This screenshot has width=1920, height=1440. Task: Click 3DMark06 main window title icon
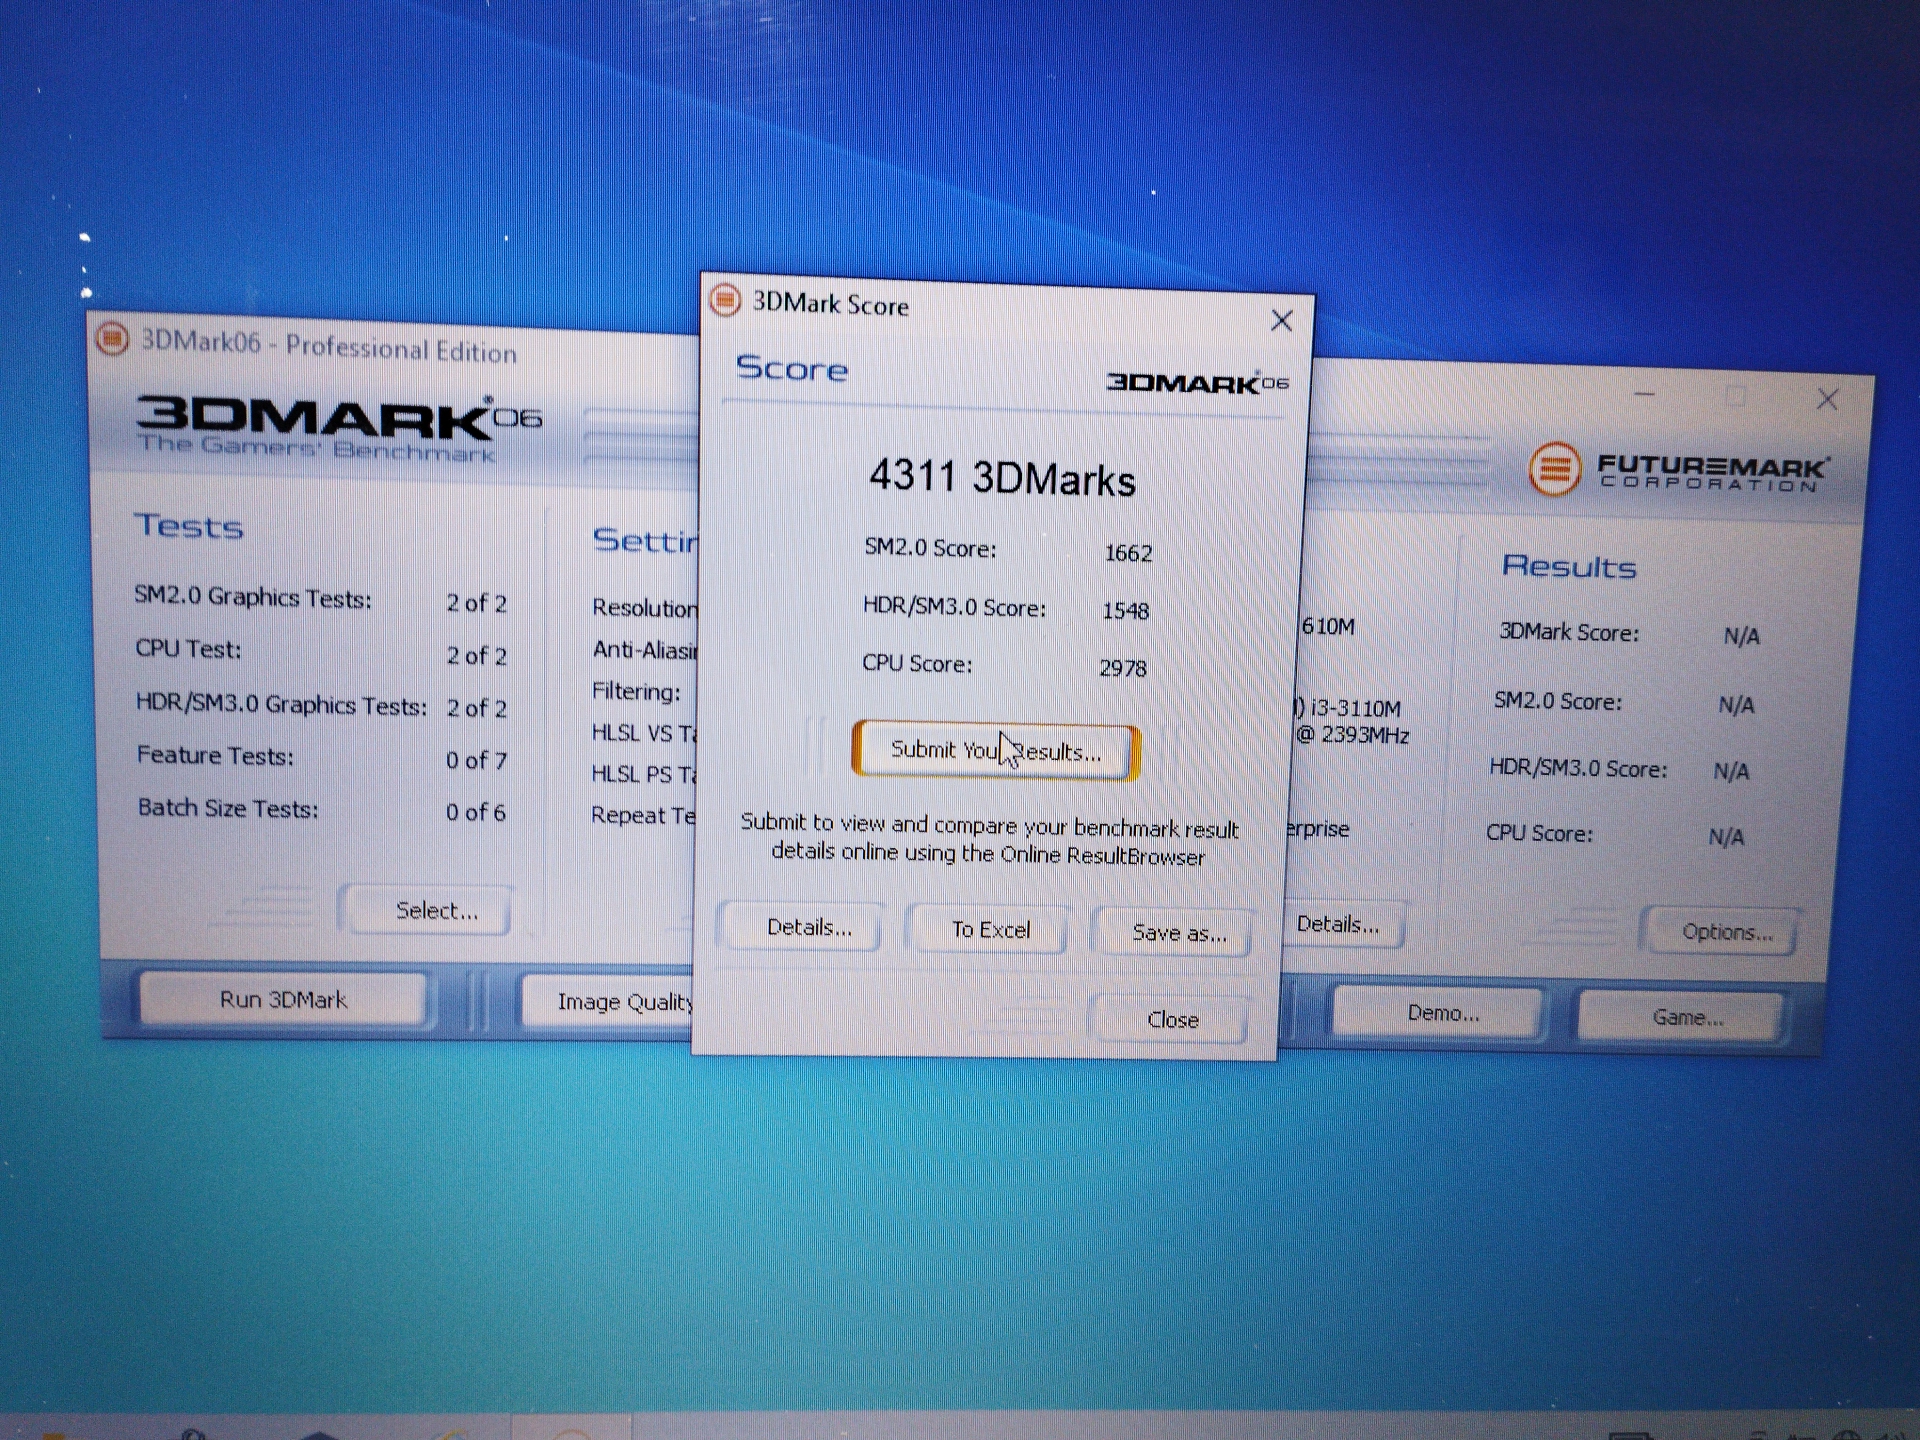pos(112,338)
